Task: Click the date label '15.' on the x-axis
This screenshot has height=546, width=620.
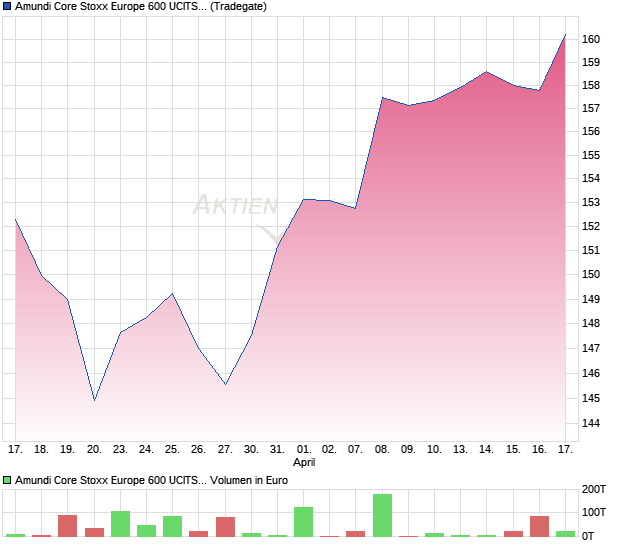Action: click(513, 450)
